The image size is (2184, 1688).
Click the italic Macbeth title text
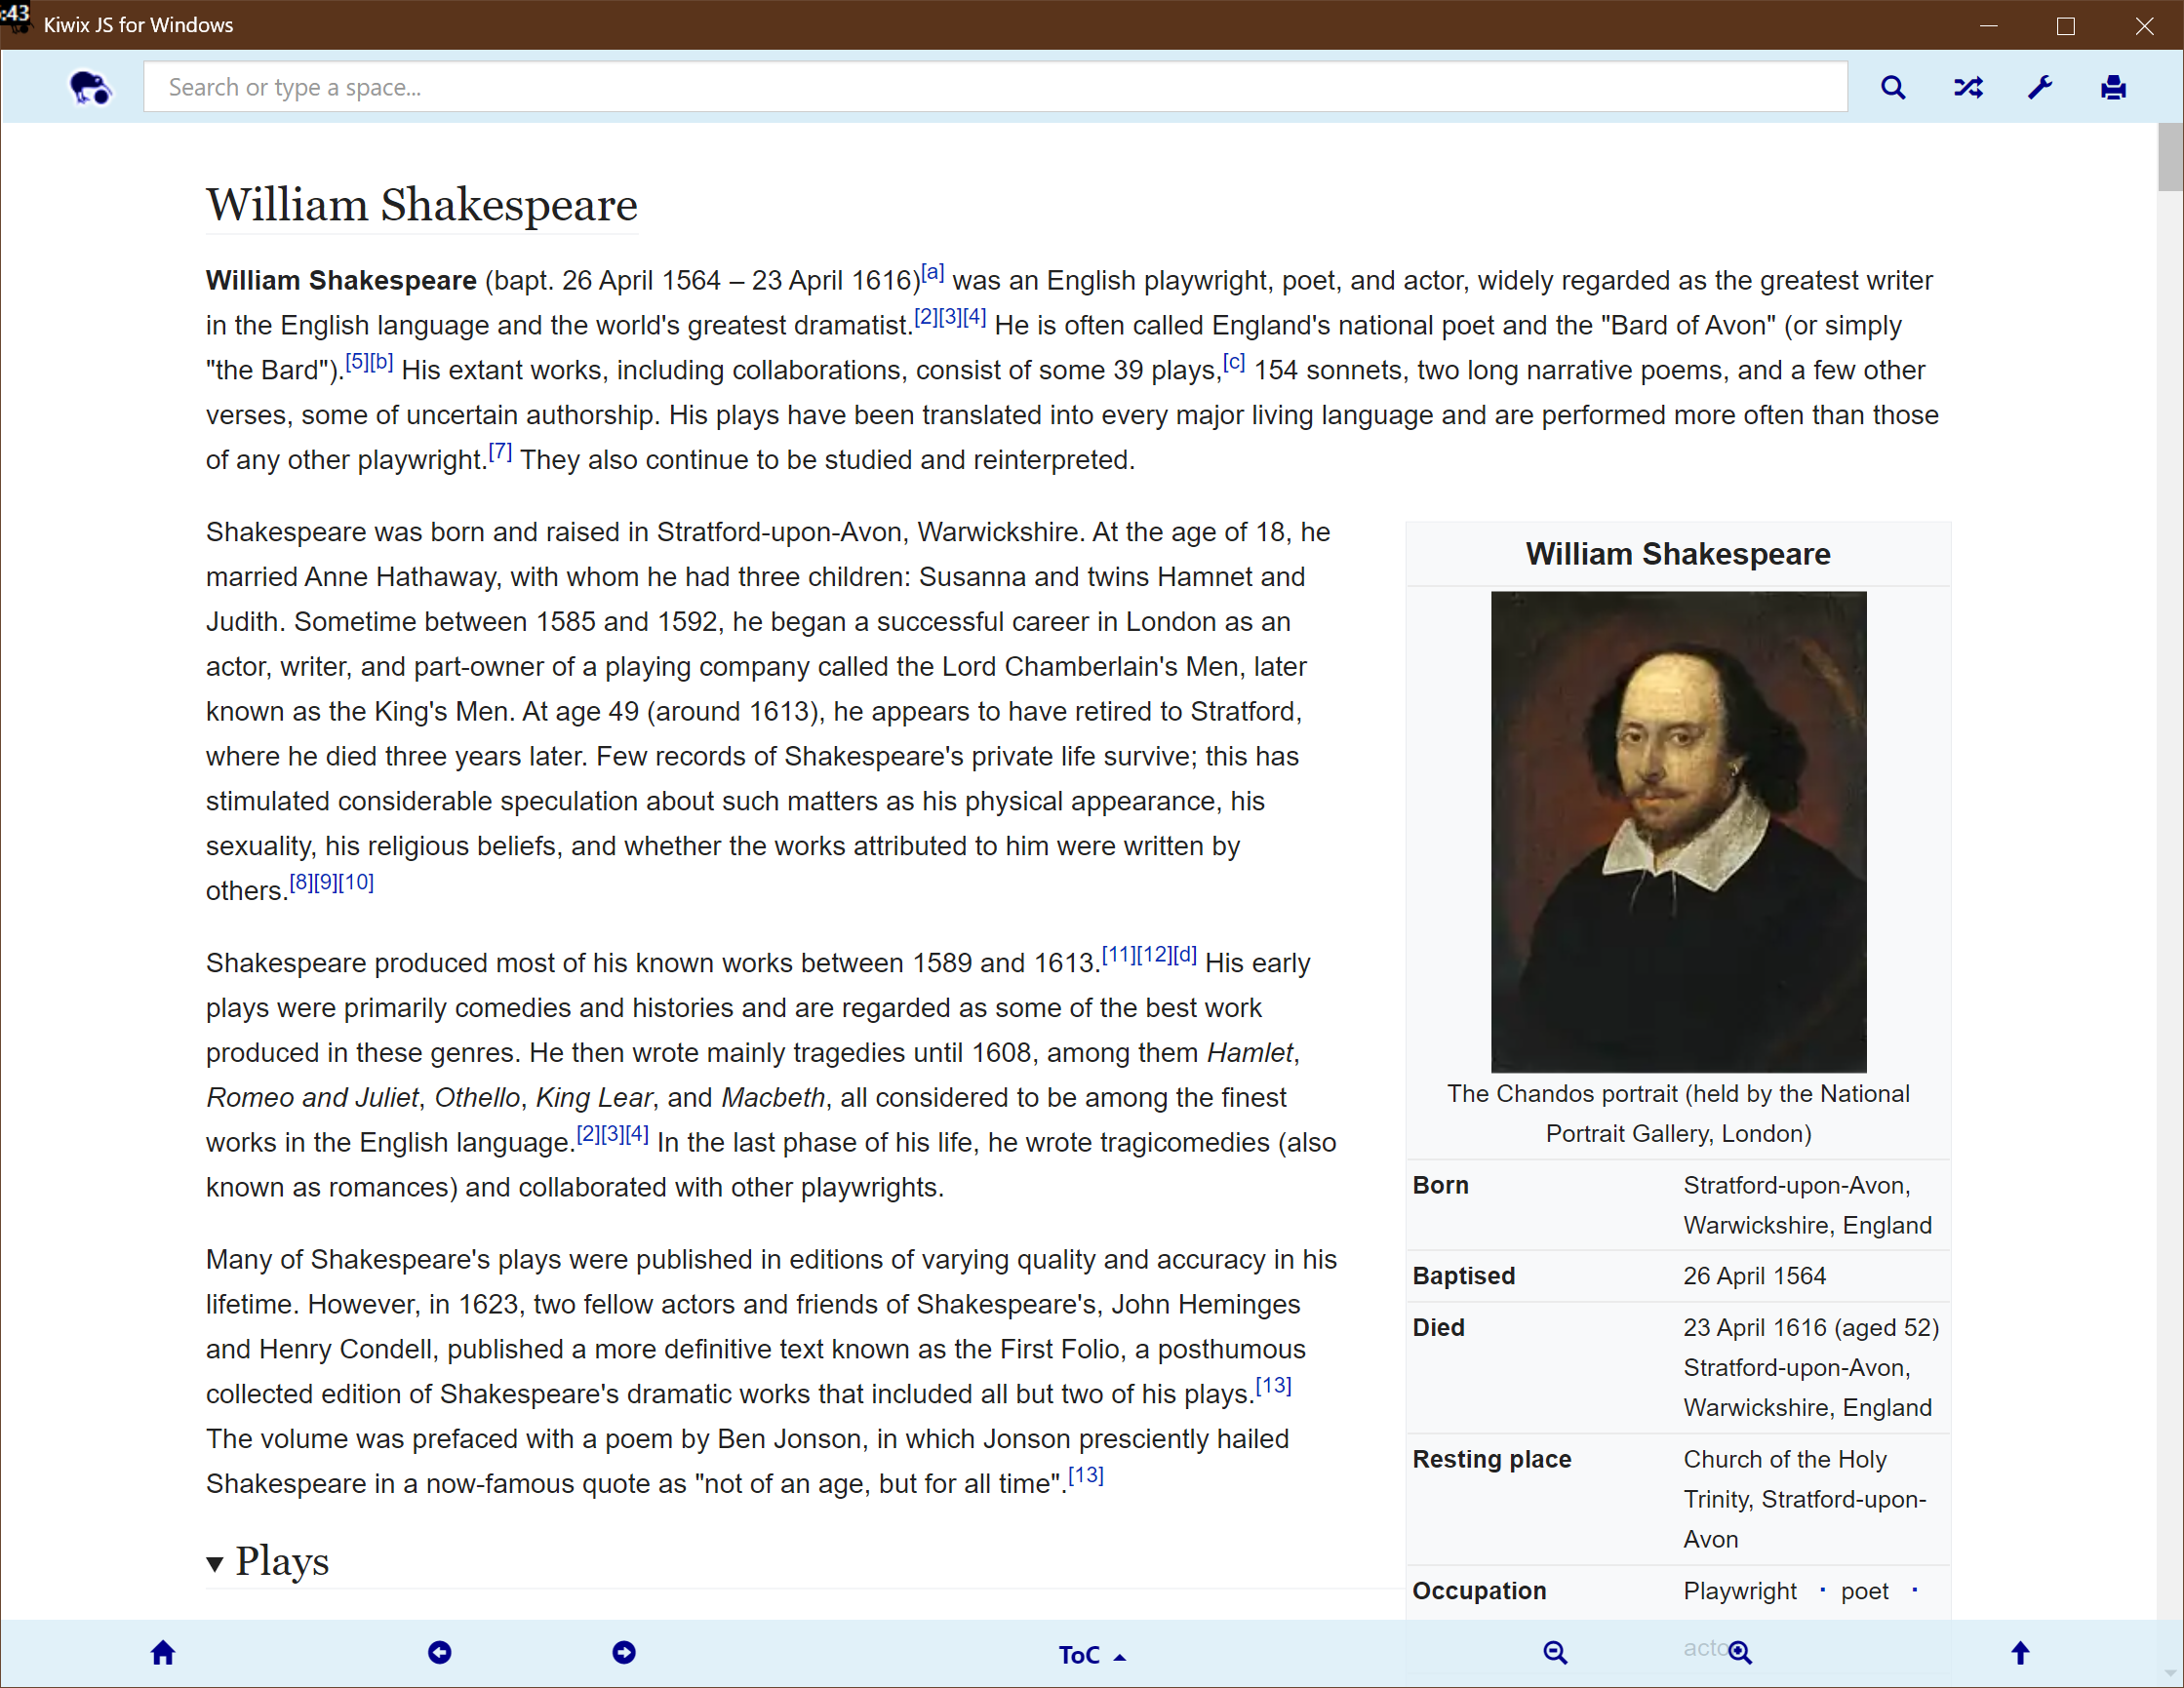[773, 1097]
